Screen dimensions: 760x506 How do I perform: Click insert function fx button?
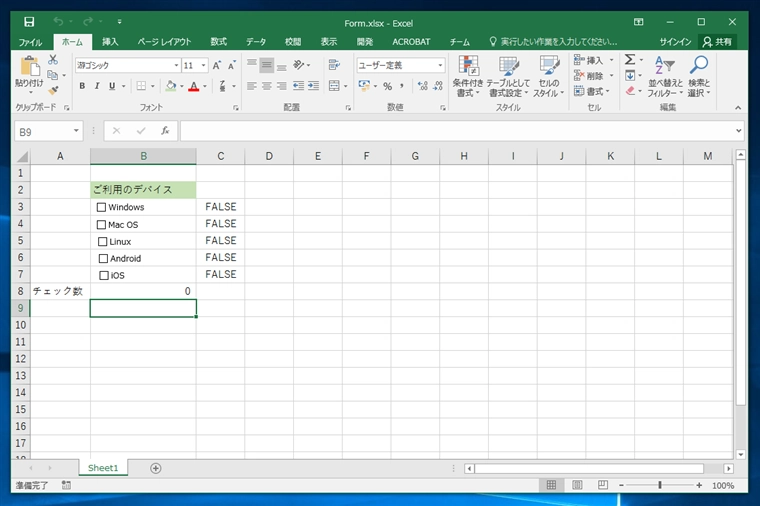(x=165, y=131)
